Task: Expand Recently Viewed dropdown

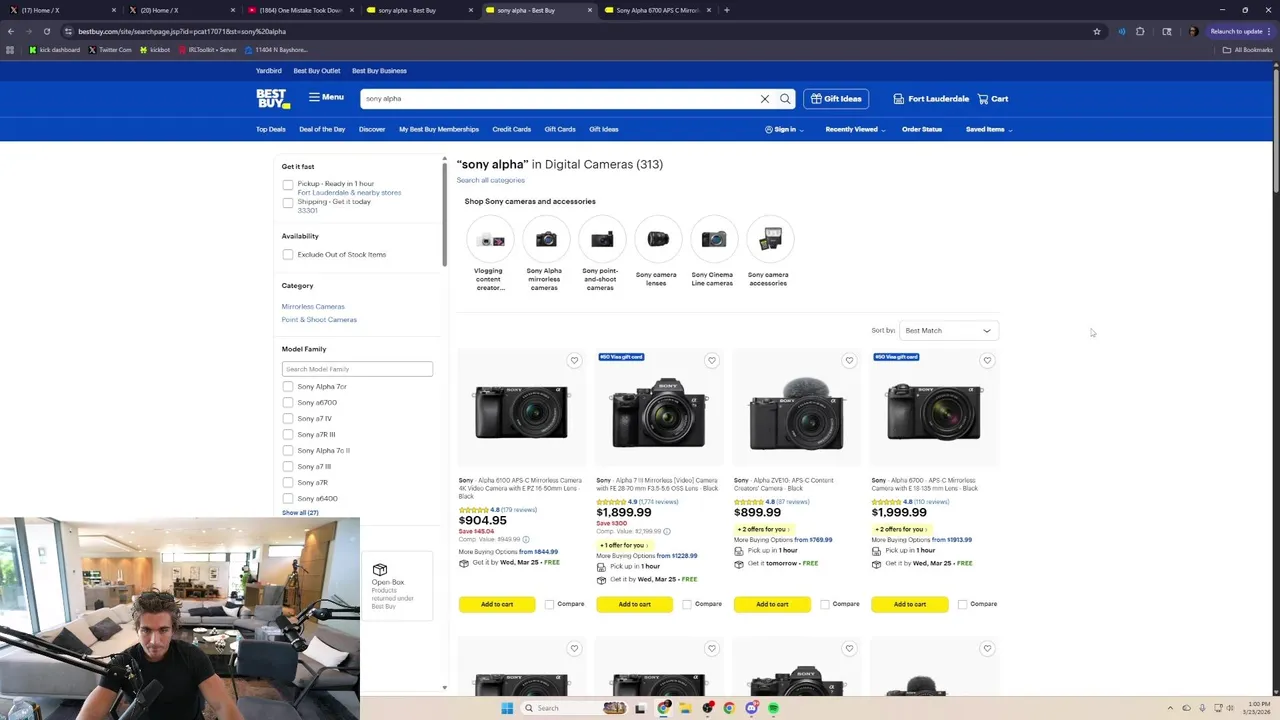Action: pos(855,129)
